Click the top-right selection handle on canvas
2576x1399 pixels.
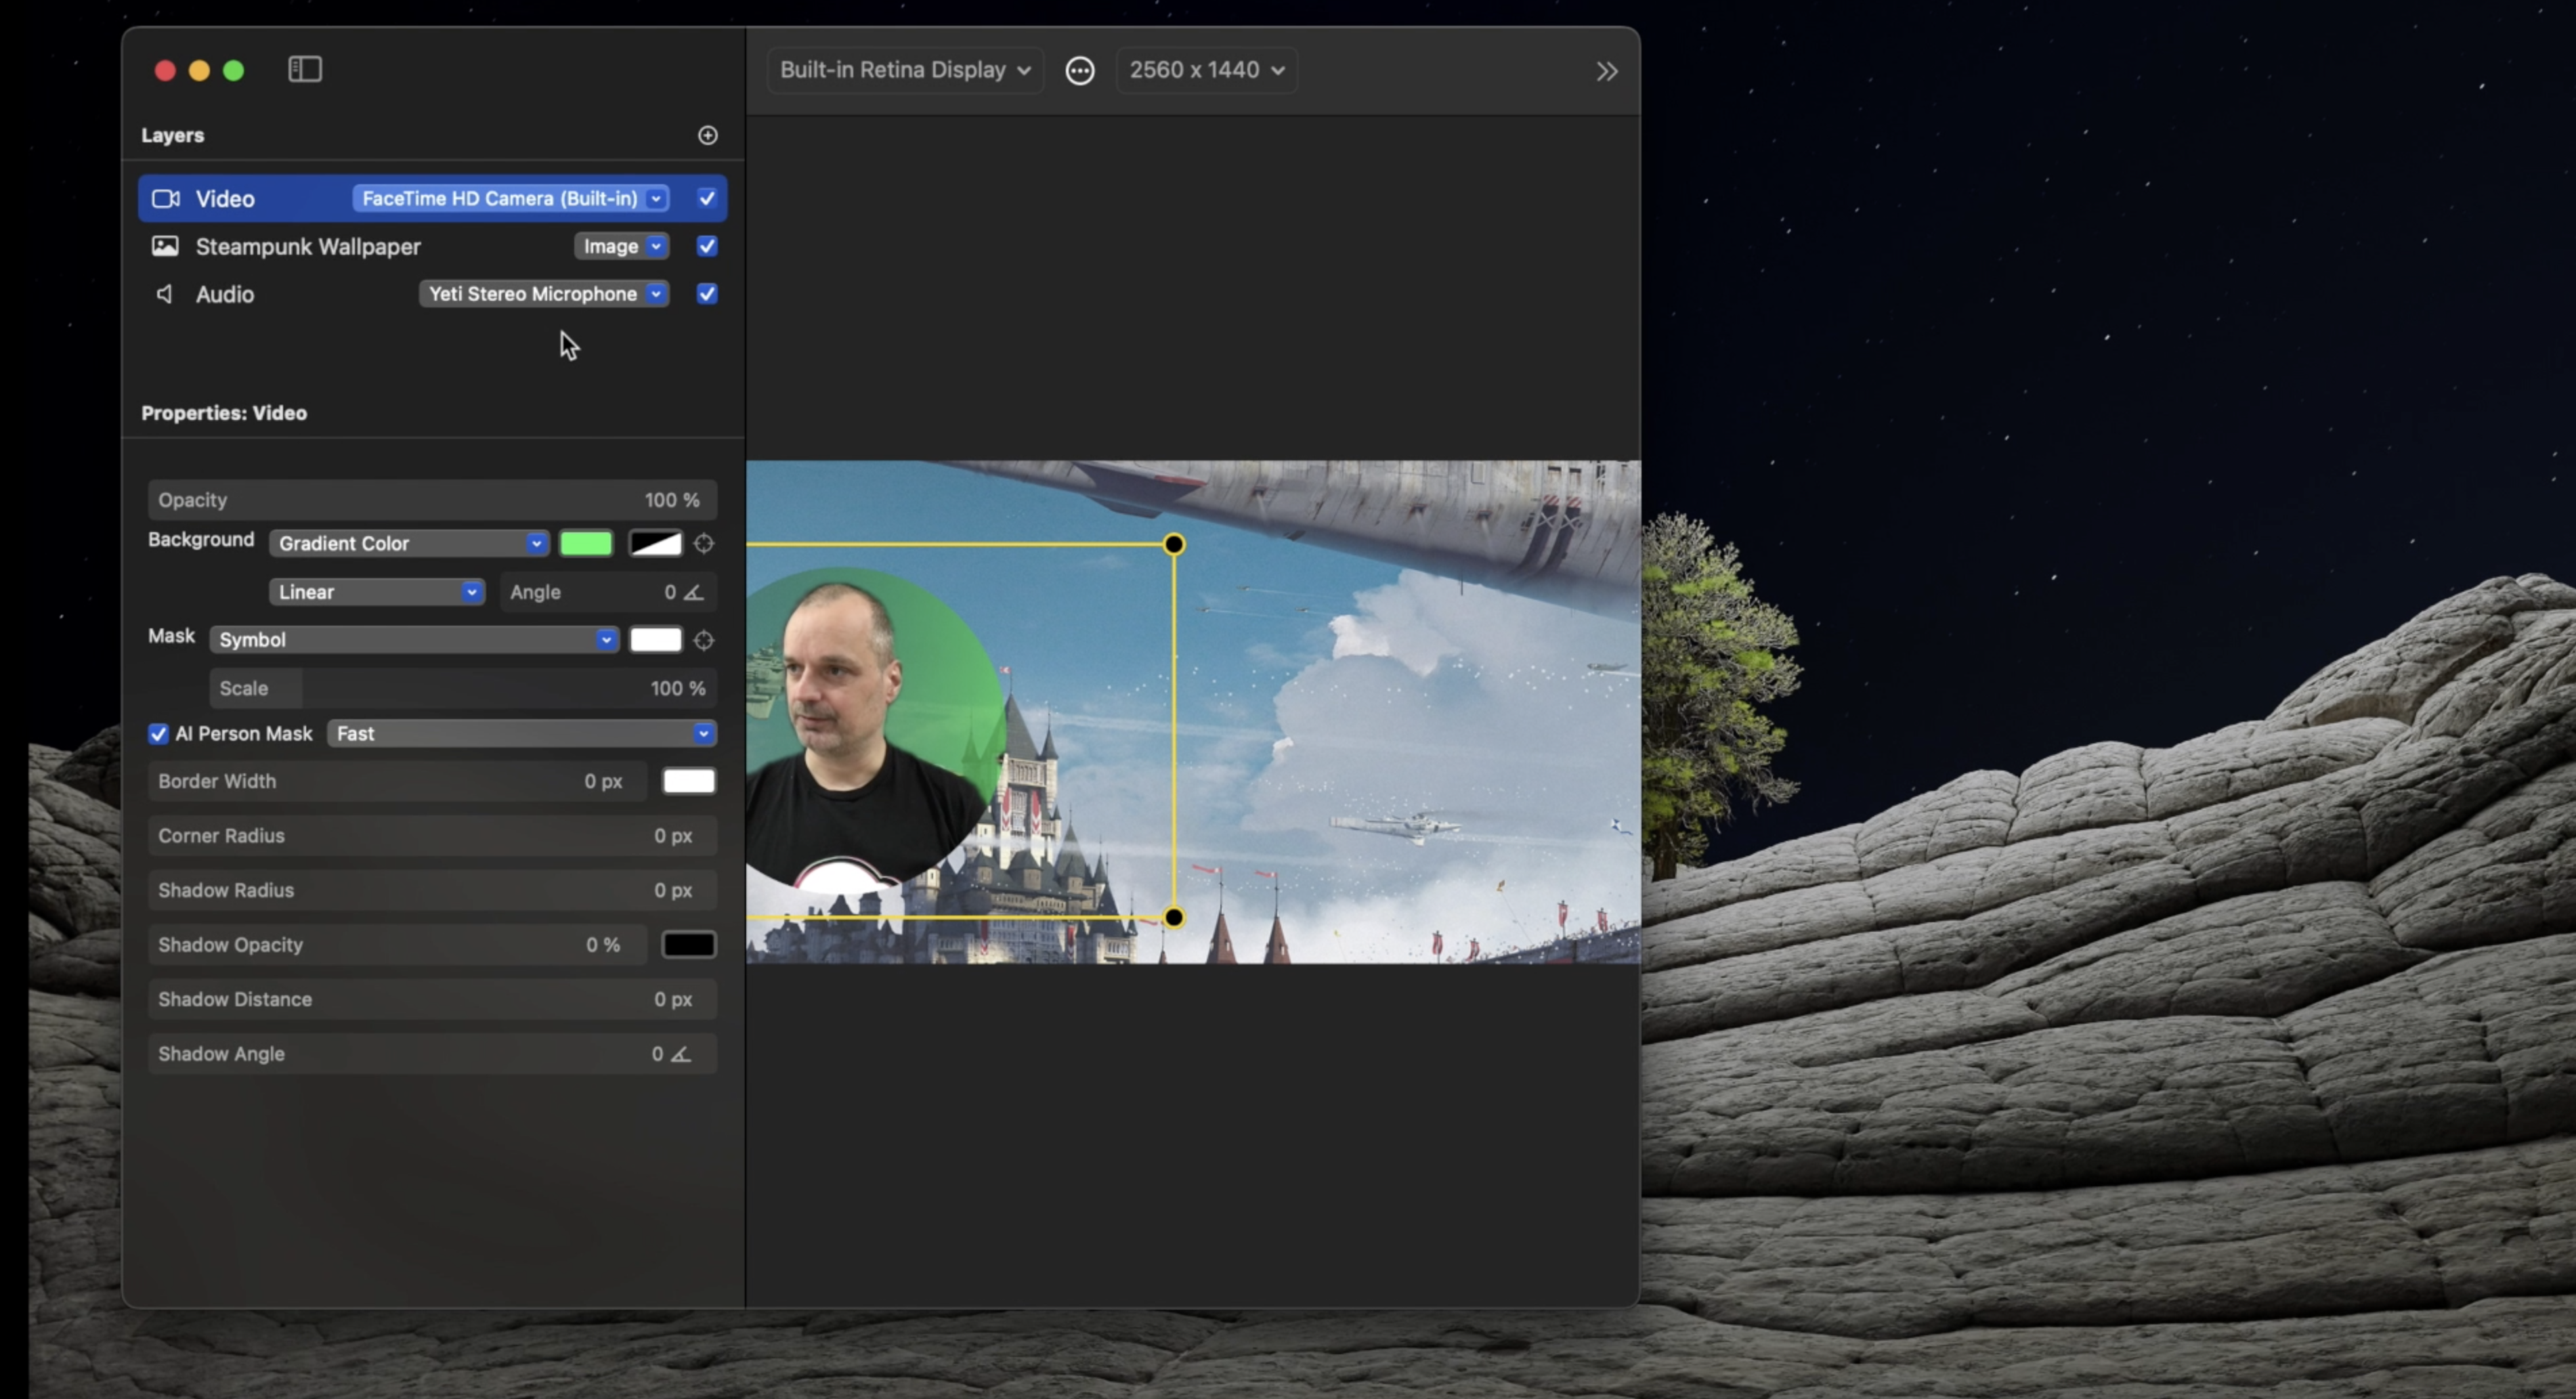[1174, 544]
